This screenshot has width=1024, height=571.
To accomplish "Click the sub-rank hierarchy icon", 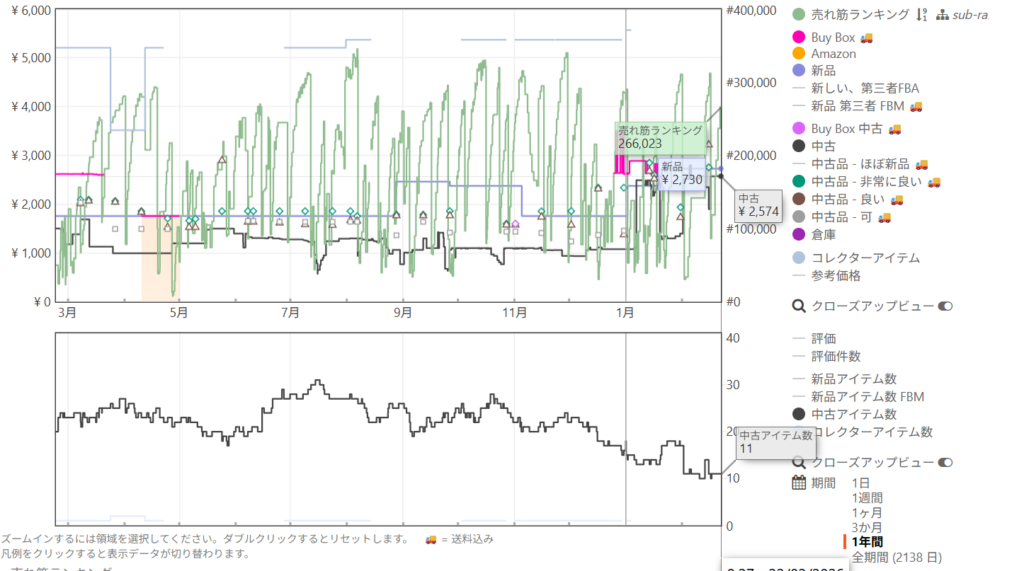I will pyautogui.click(x=942, y=15).
